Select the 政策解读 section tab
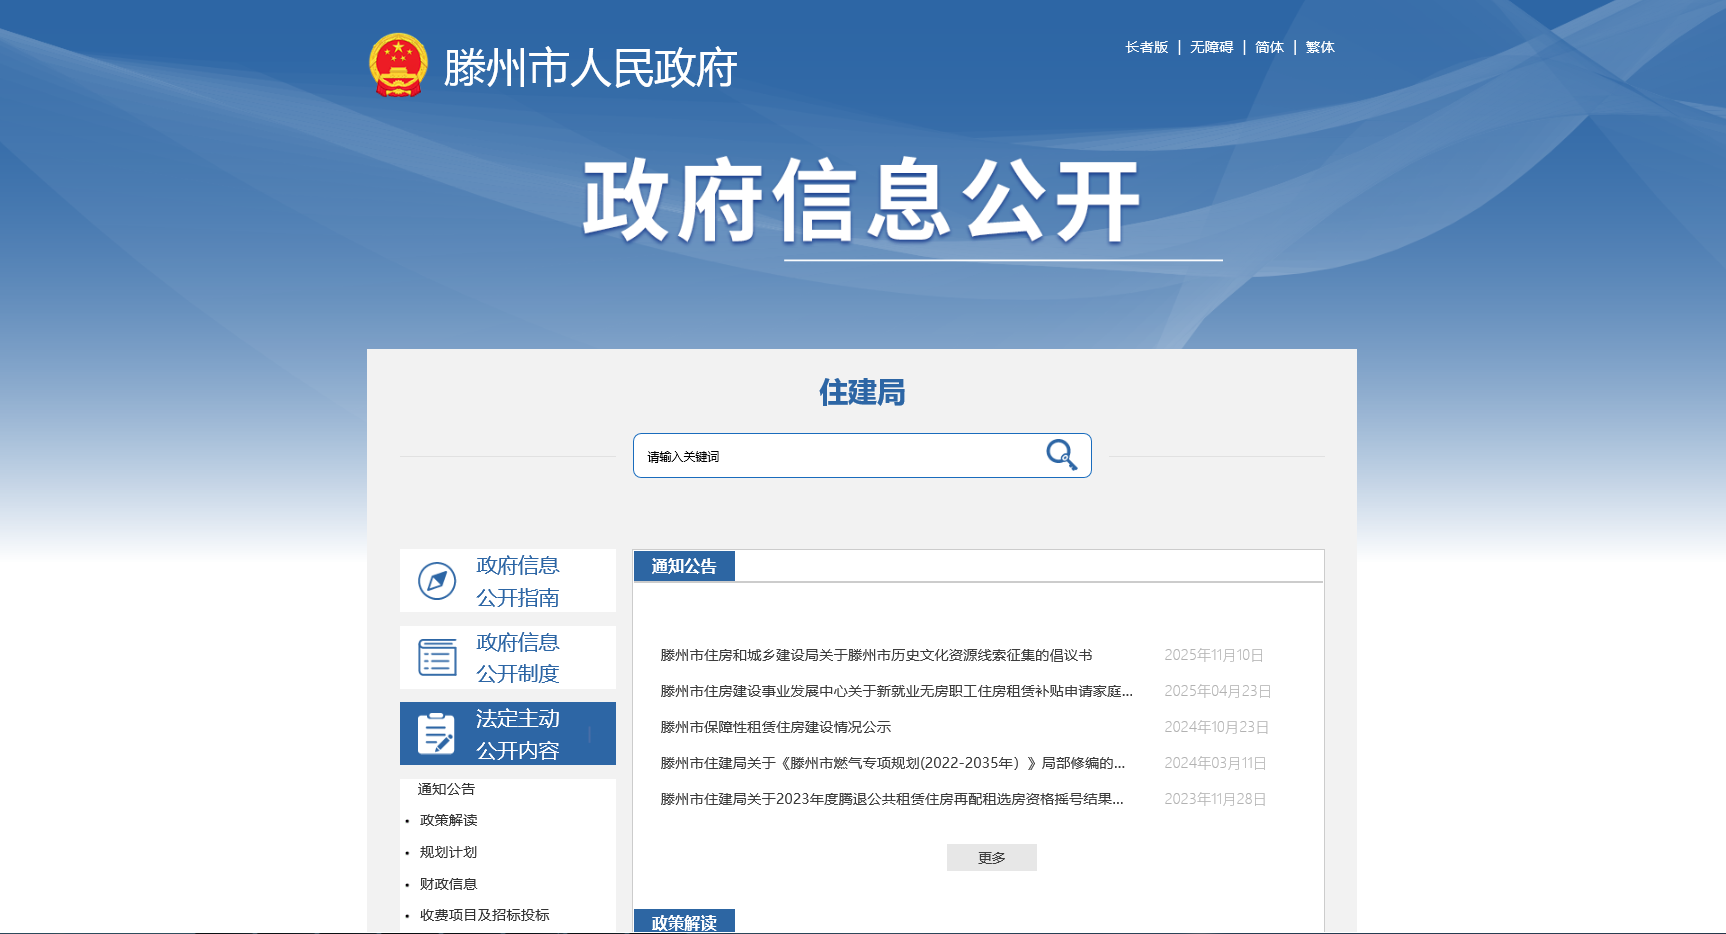The width and height of the screenshot is (1726, 934). tap(684, 922)
